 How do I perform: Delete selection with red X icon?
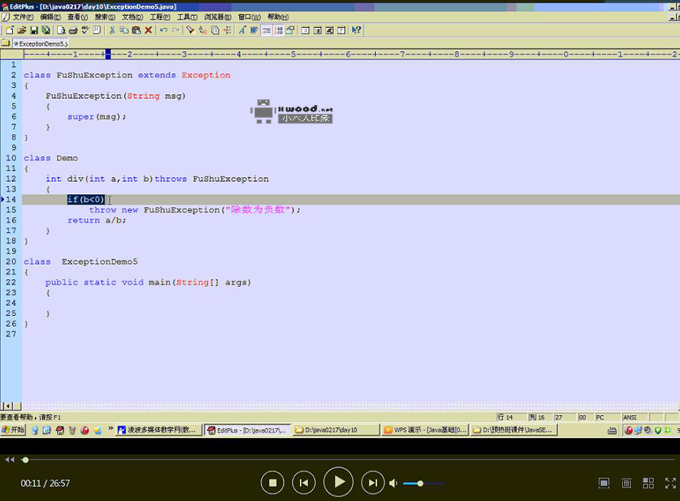pyautogui.click(x=148, y=30)
